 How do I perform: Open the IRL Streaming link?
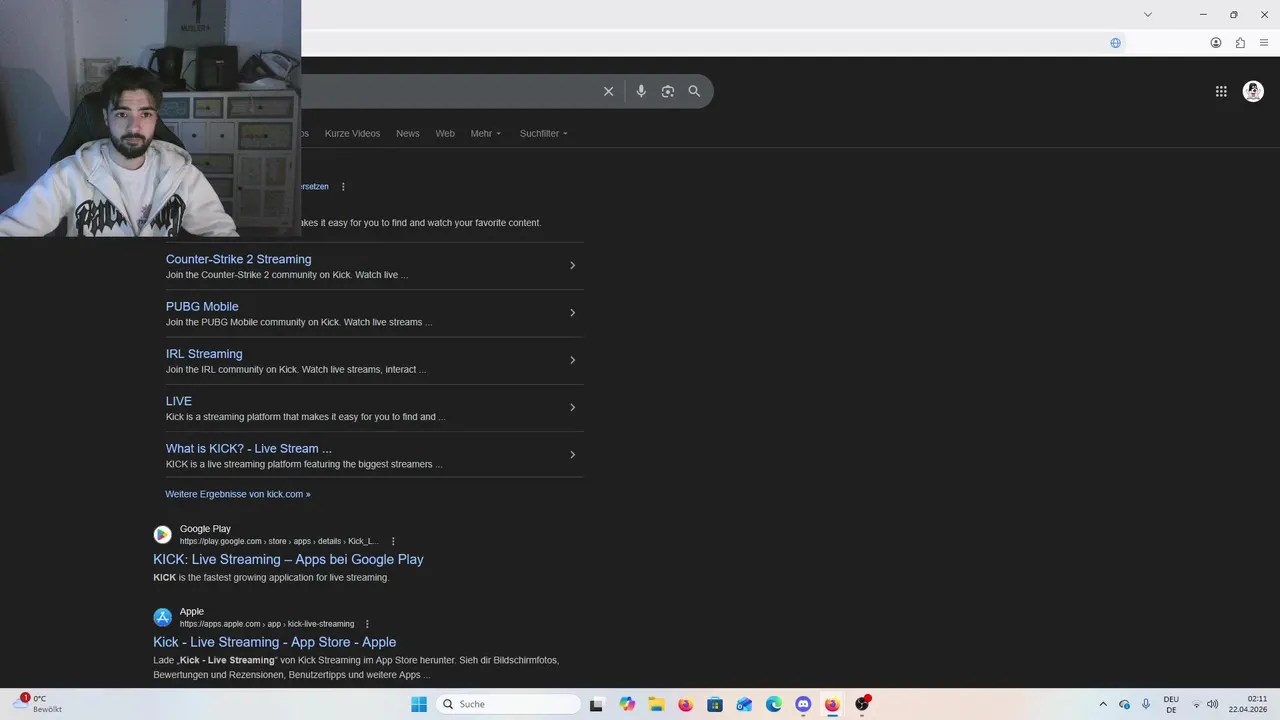[x=204, y=354]
